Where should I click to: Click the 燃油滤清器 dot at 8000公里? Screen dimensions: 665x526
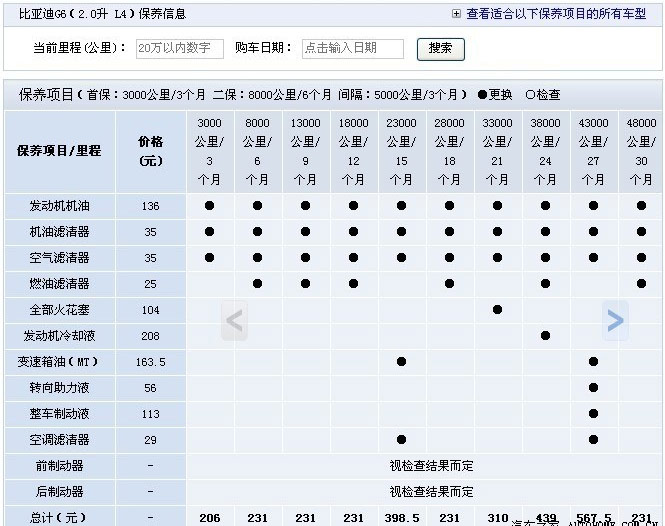(257, 283)
